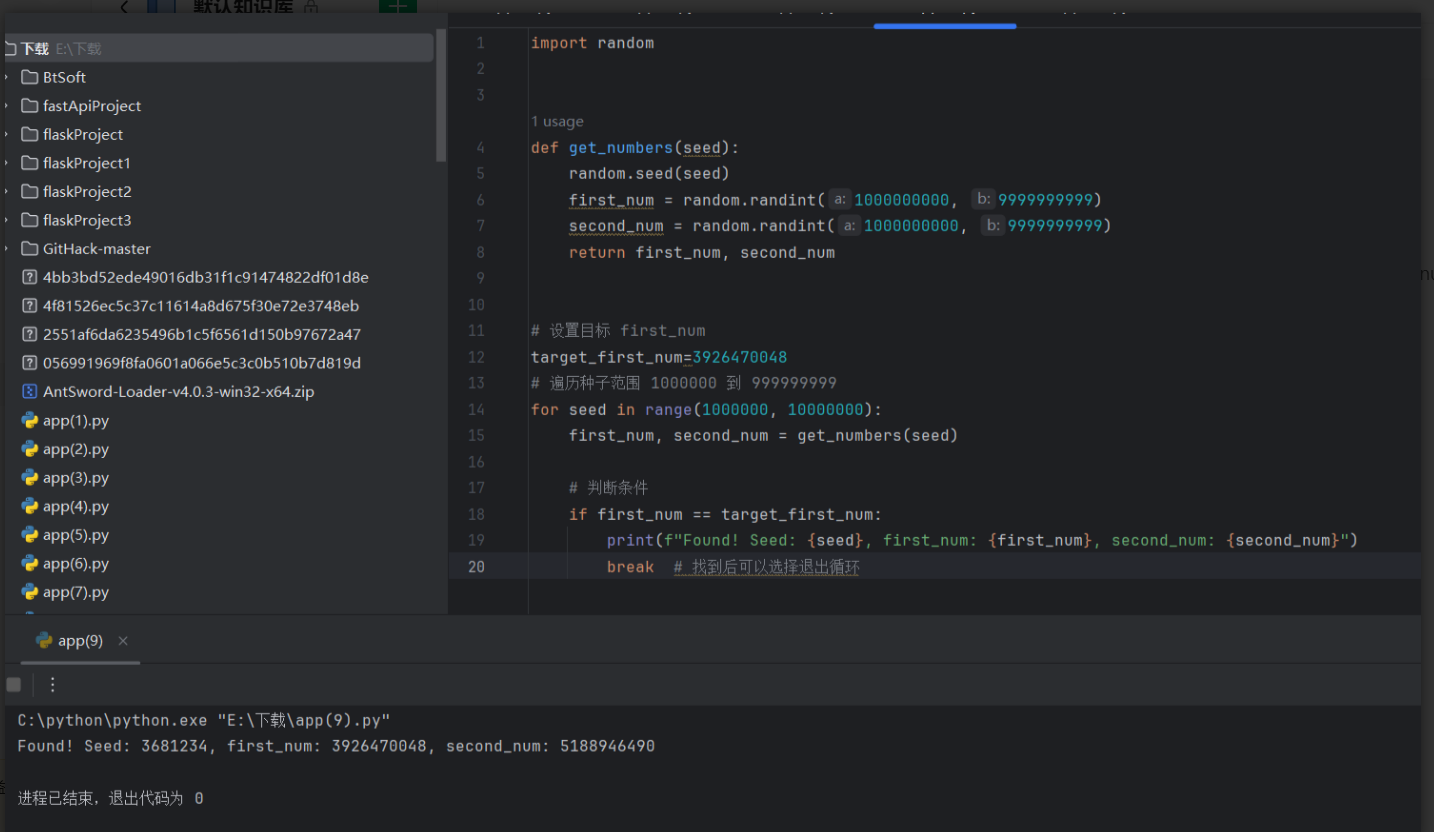Image resolution: width=1434 pixels, height=832 pixels.
Task: Click unknown file icon for 4bb3bd52ede49016 file
Action: click(30, 277)
